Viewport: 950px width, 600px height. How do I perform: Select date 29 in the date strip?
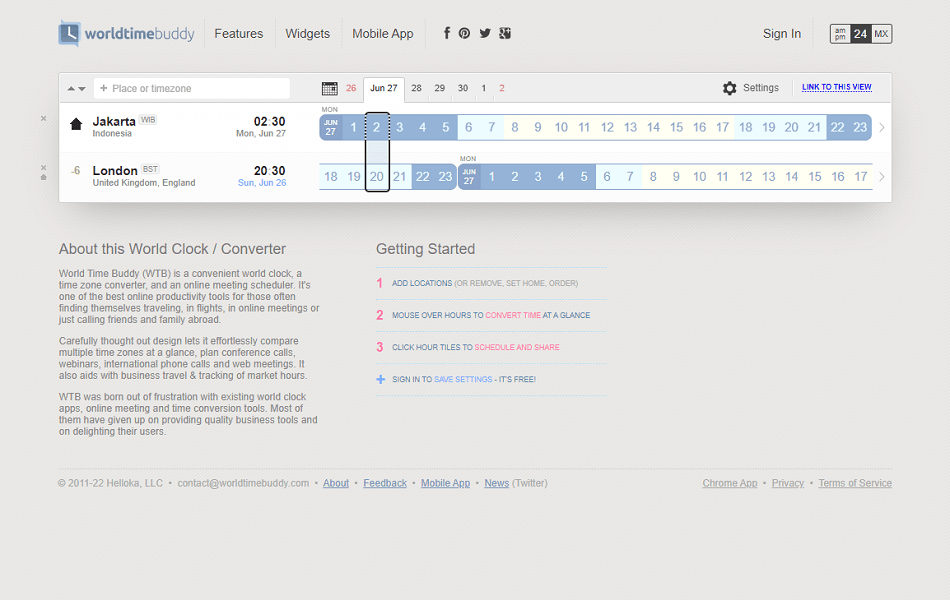coord(440,88)
